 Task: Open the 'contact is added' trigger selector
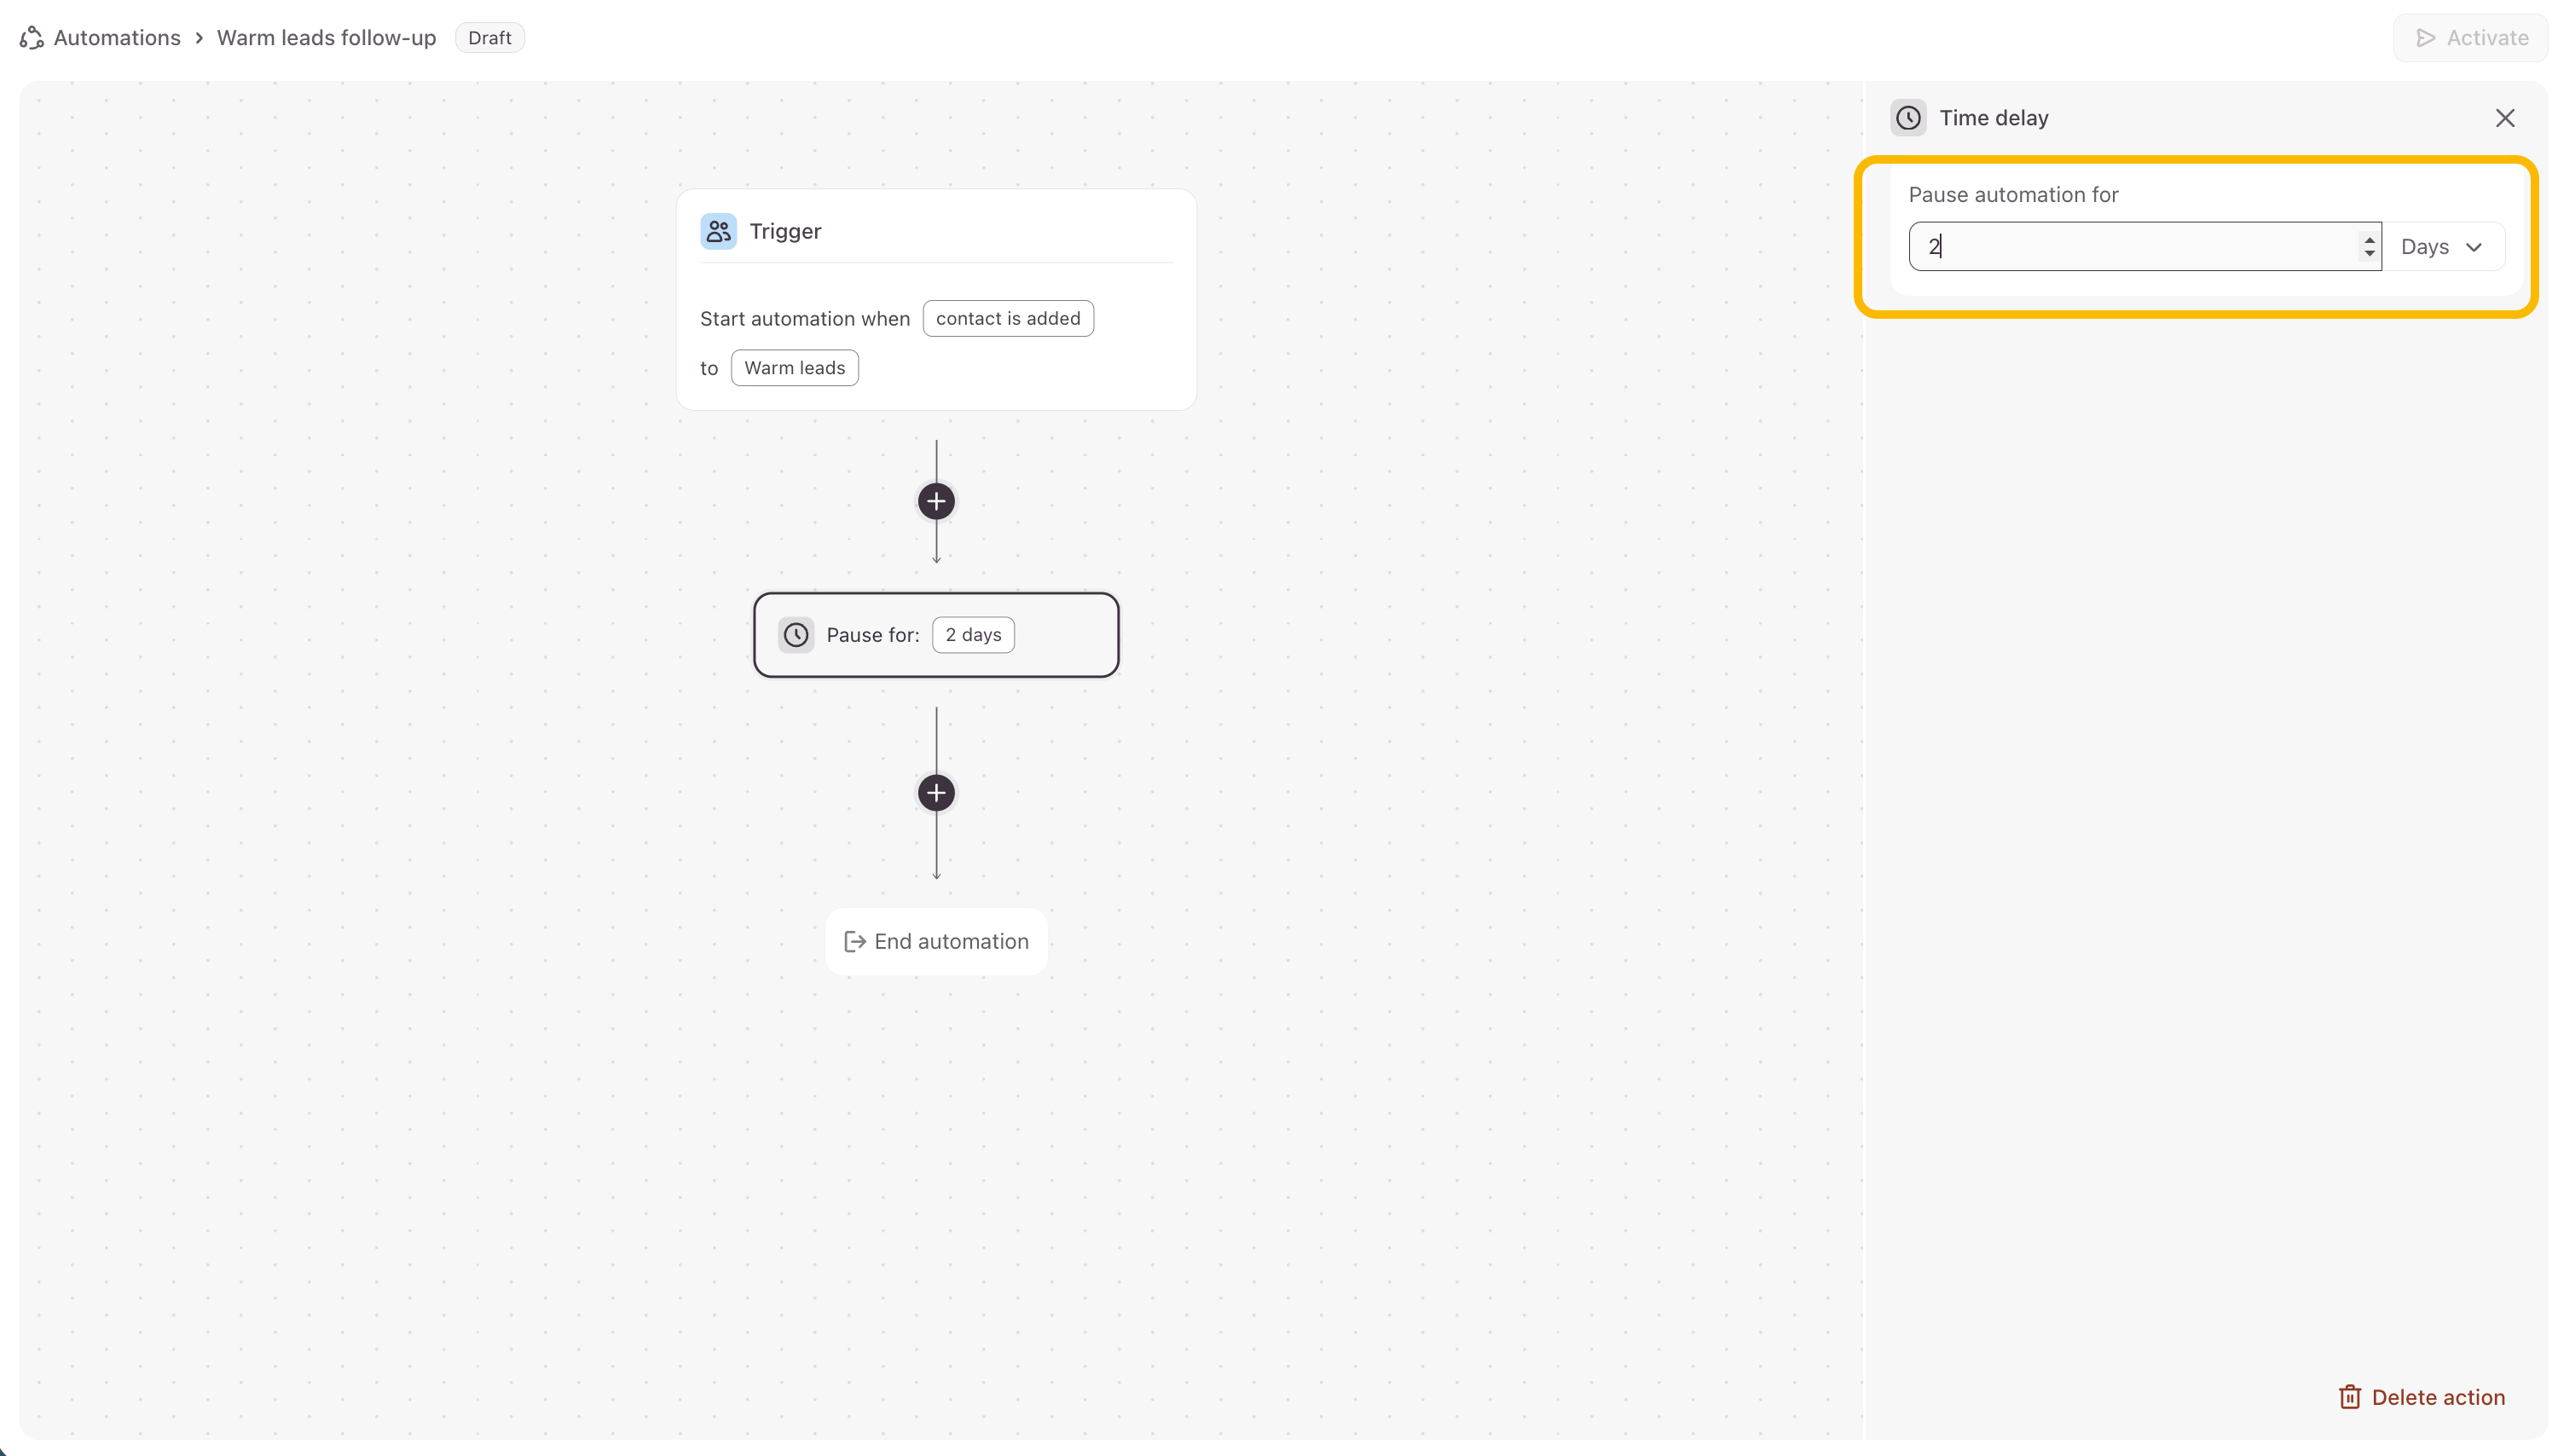(1007, 318)
